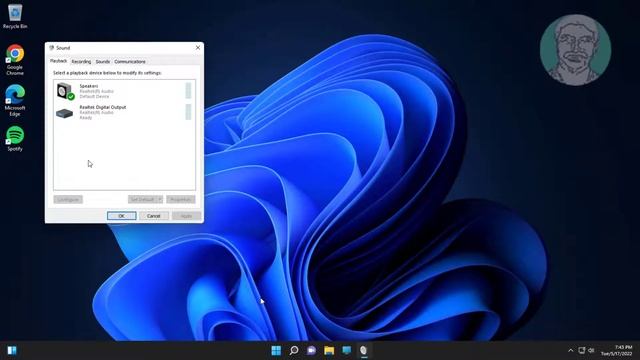This screenshot has width=640, height=360.
Task: Click the "Realtek Digital Output" label
Action: (x=103, y=107)
